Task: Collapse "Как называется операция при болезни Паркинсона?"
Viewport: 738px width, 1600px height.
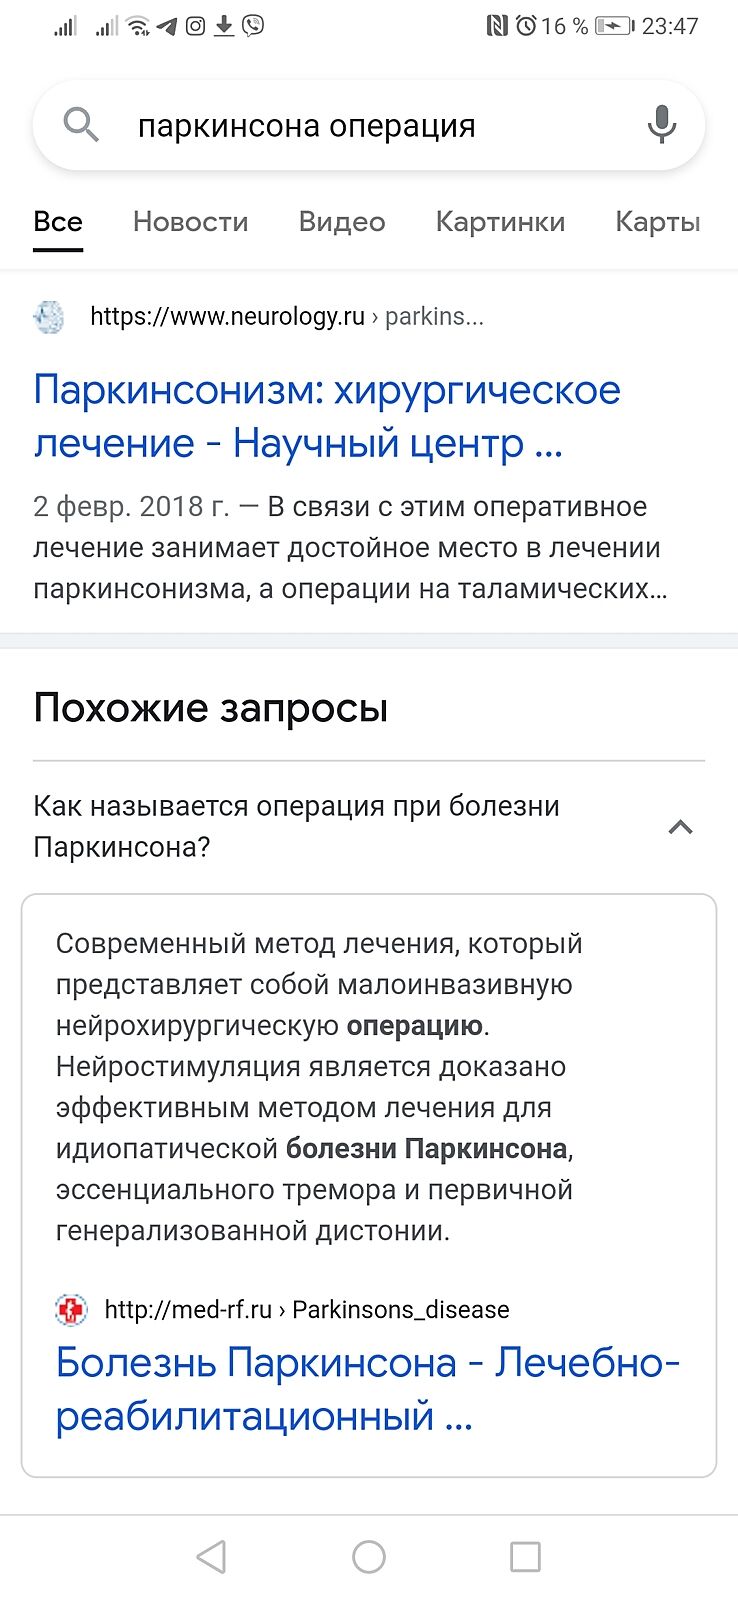Action: point(296,826)
